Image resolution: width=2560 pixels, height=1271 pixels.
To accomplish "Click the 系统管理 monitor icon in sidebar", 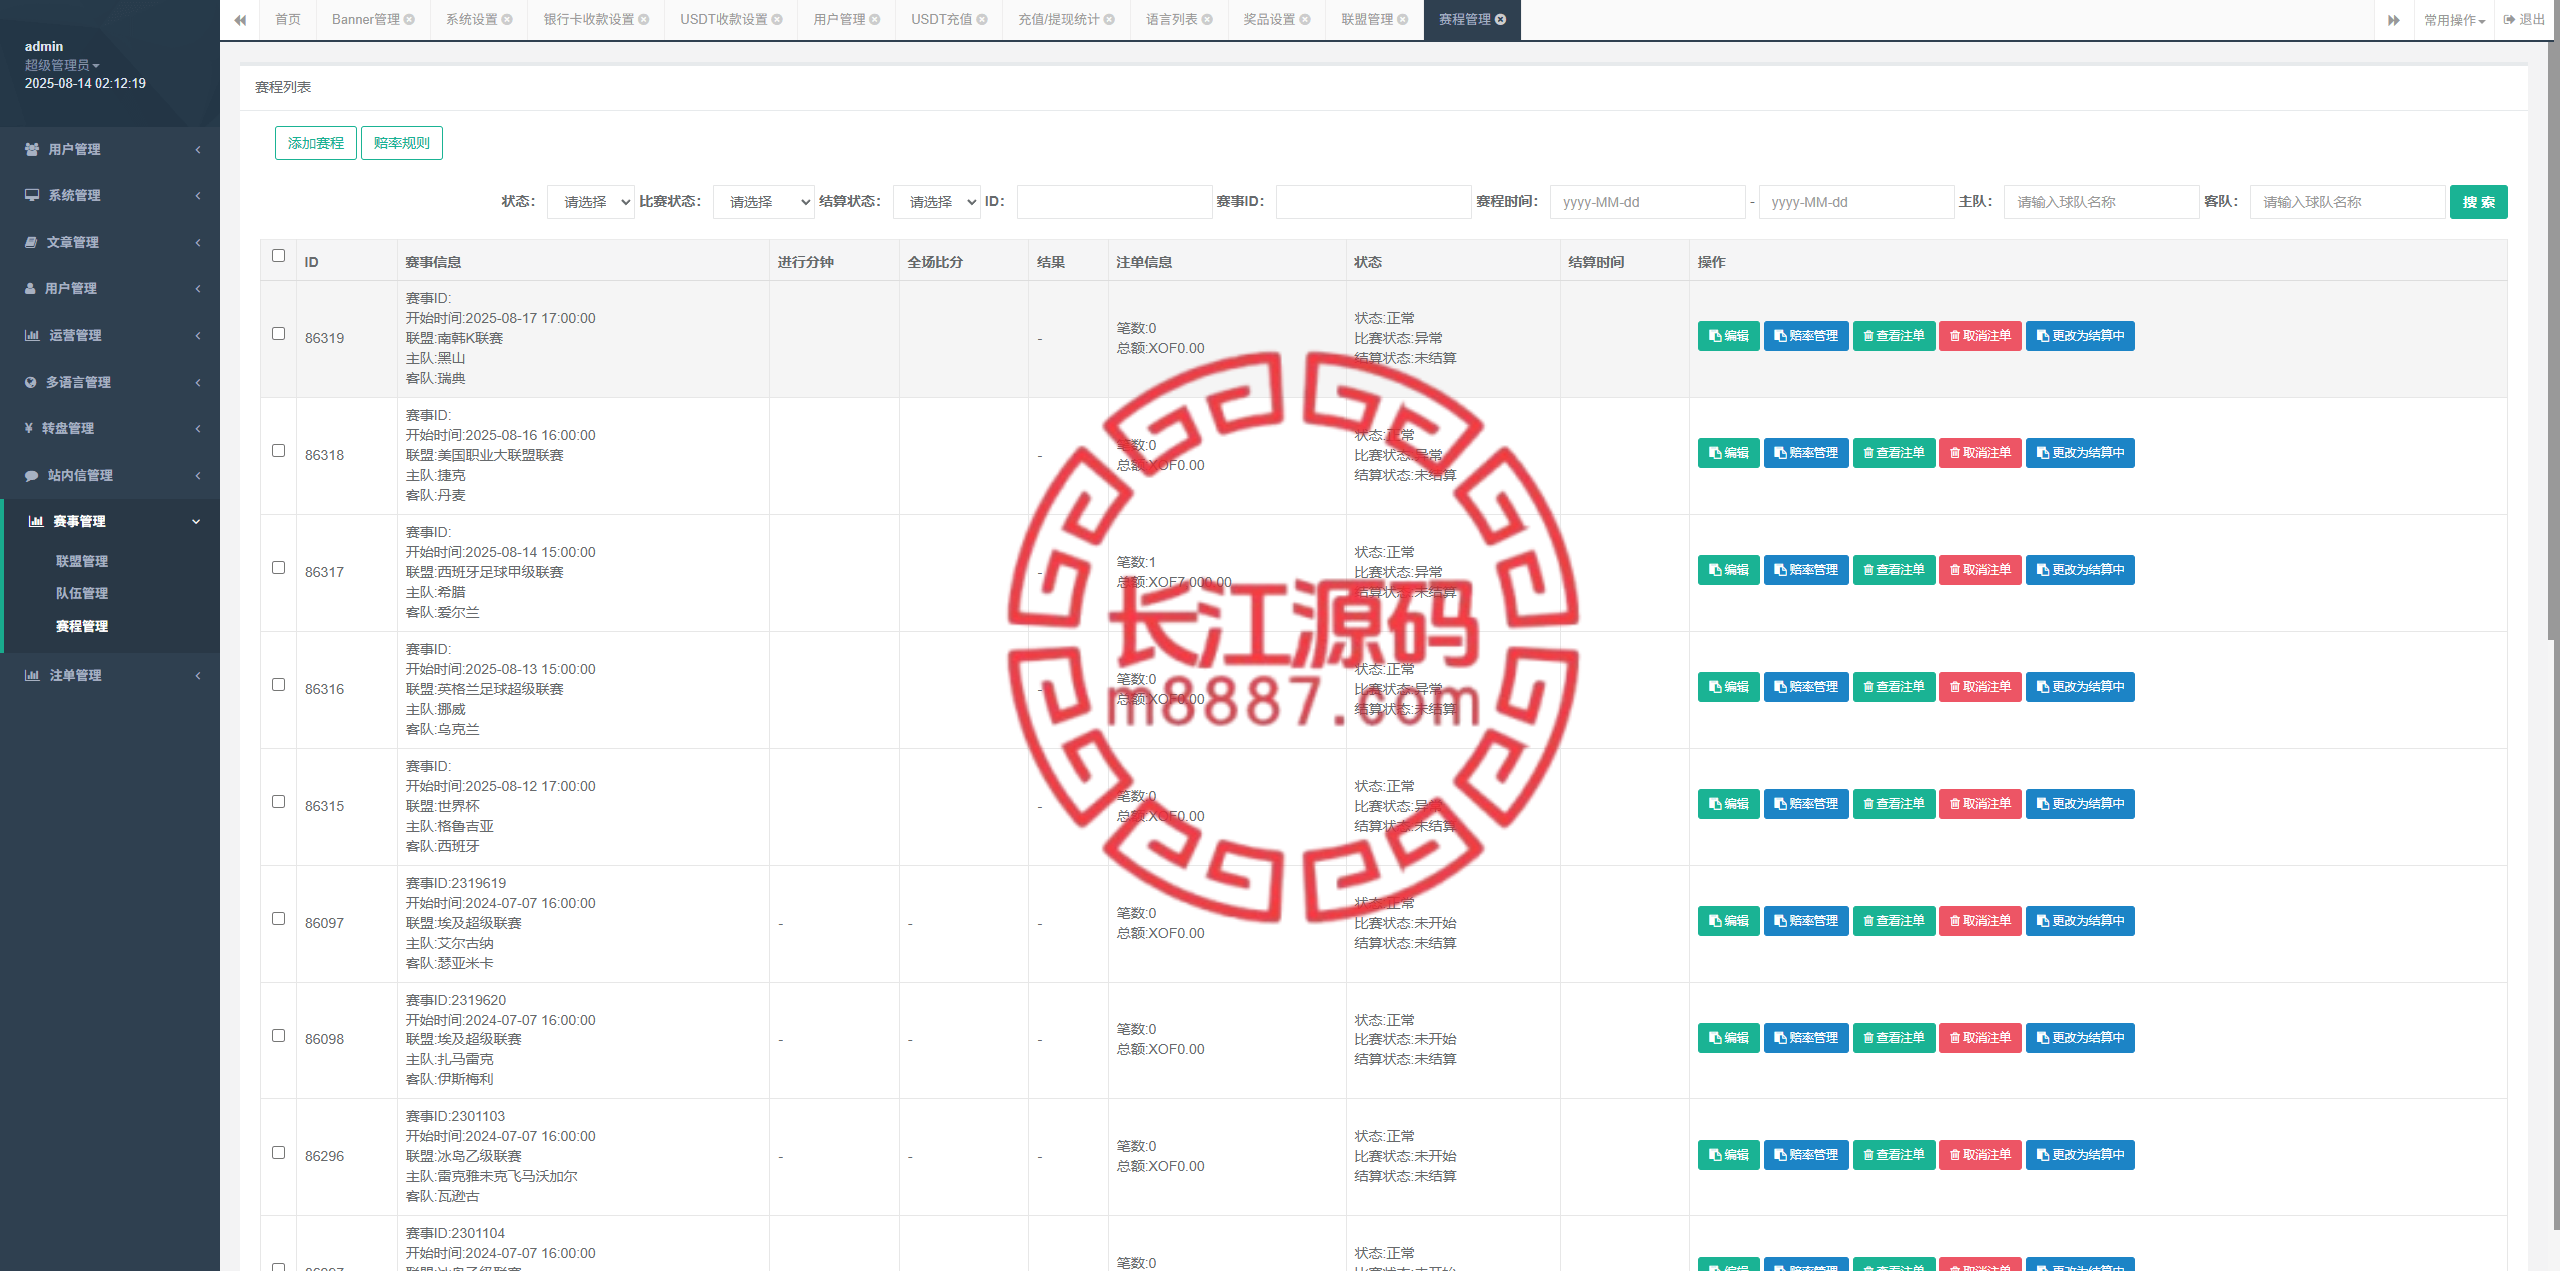I will coord(32,195).
